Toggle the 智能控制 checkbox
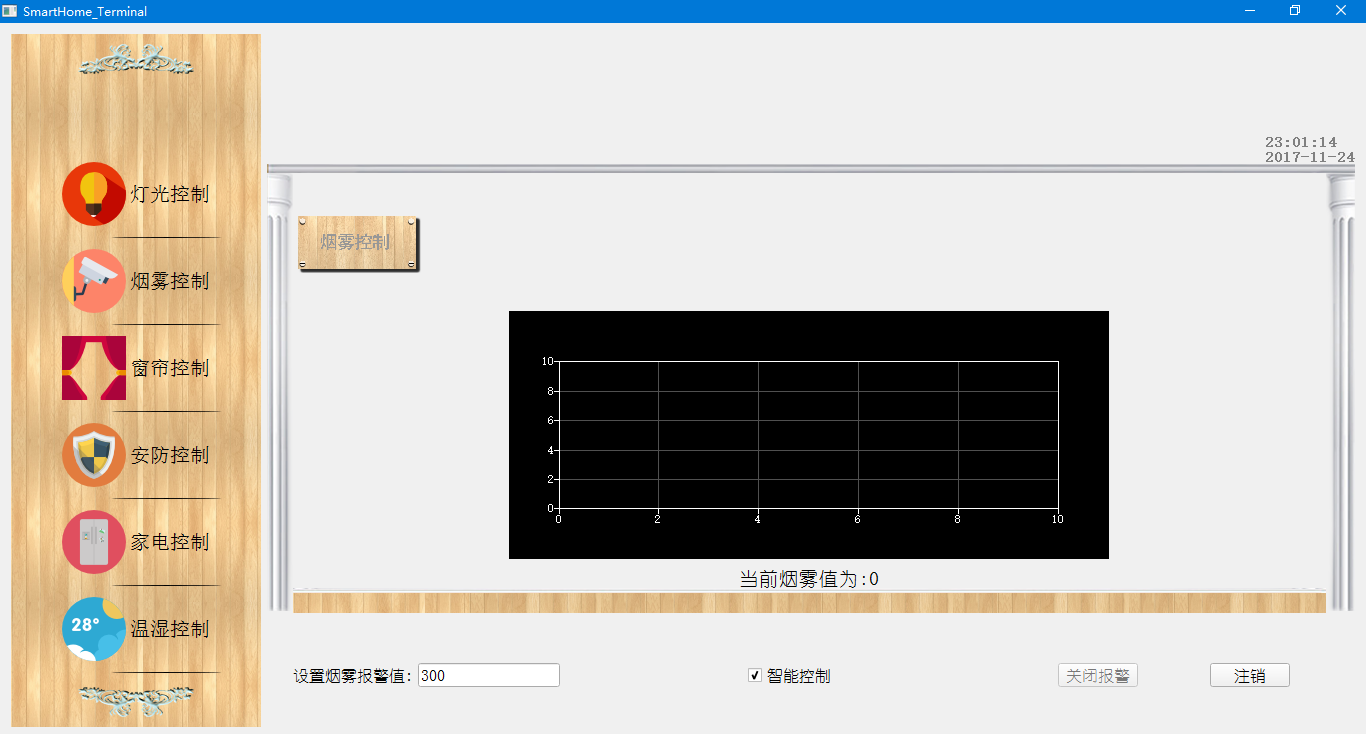This screenshot has width=1366, height=734. pyautogui.click(x=755, y=676)
